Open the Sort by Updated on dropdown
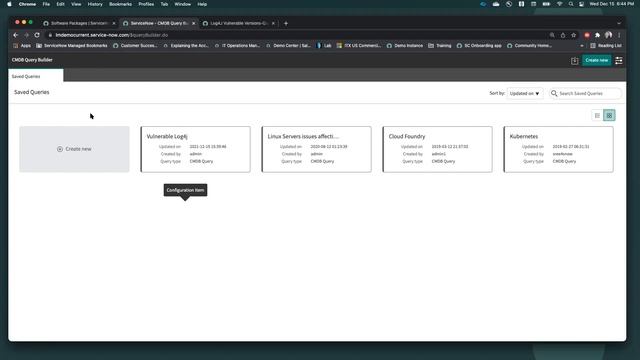The width and height of the screenshot is (640, 360). tap(524, 93)
